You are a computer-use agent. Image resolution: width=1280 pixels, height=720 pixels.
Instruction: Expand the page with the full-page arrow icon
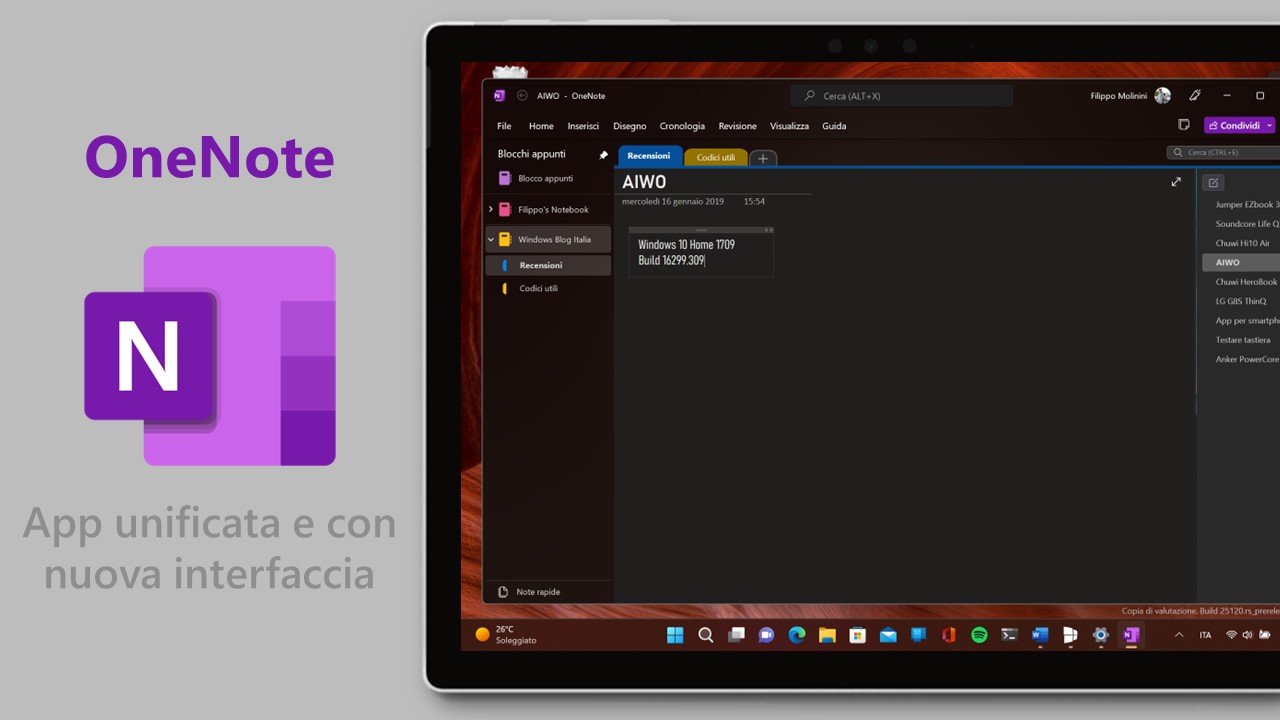(1176, 182)
